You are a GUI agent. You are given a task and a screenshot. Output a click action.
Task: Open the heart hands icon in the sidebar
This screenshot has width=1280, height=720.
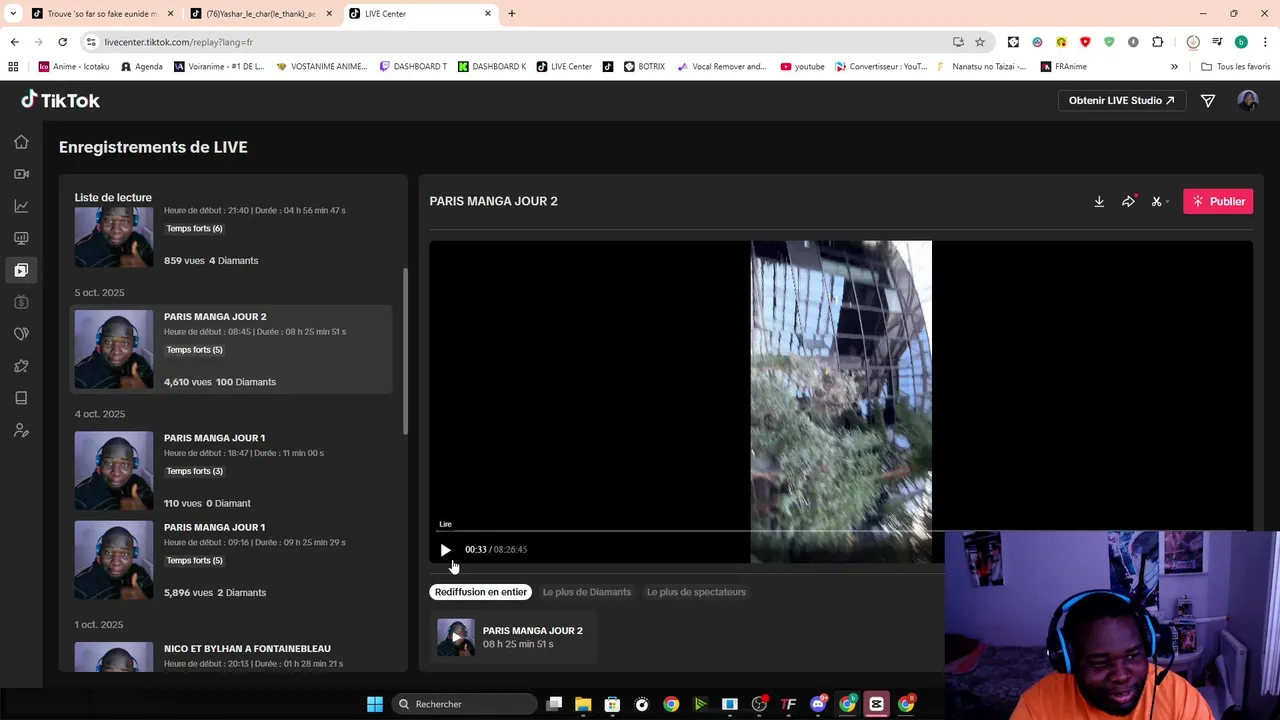pyautogui.click(x=21, y=334)
